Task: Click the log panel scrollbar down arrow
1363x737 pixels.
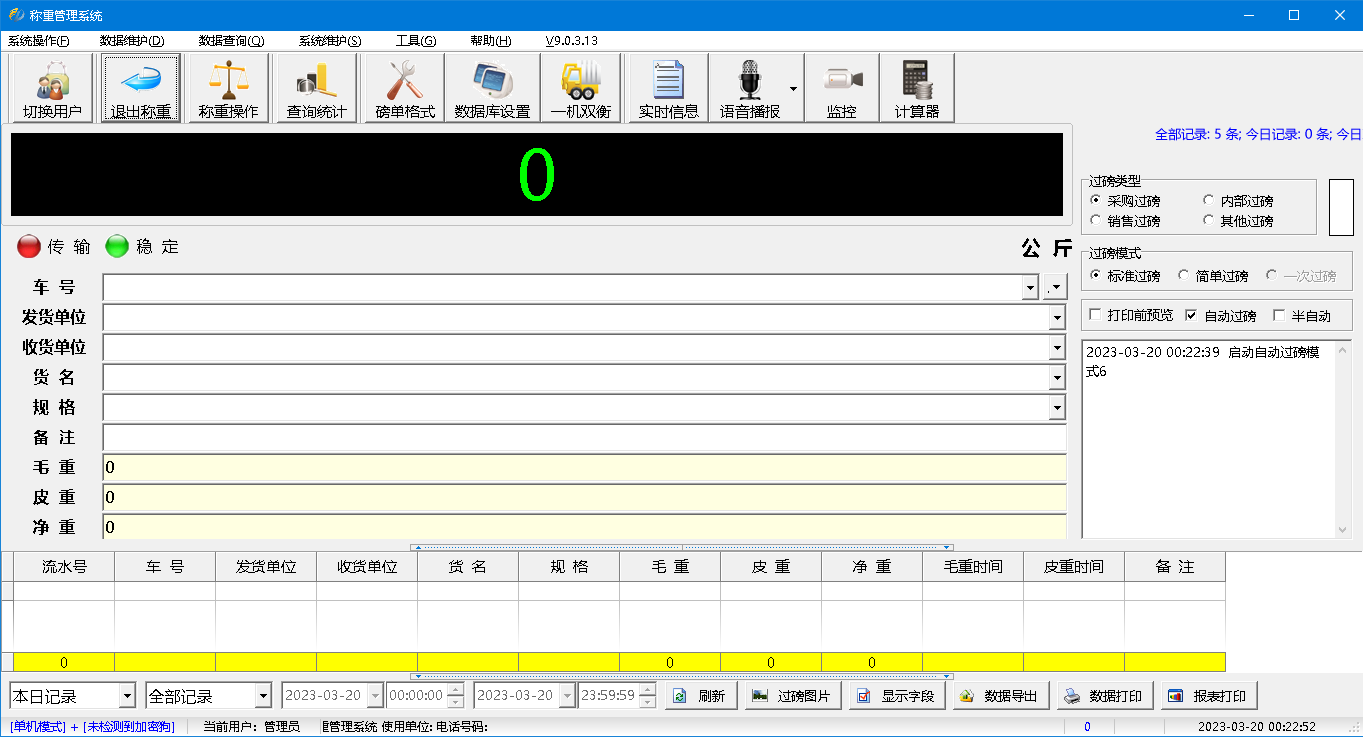Action: coord(1343,530)
